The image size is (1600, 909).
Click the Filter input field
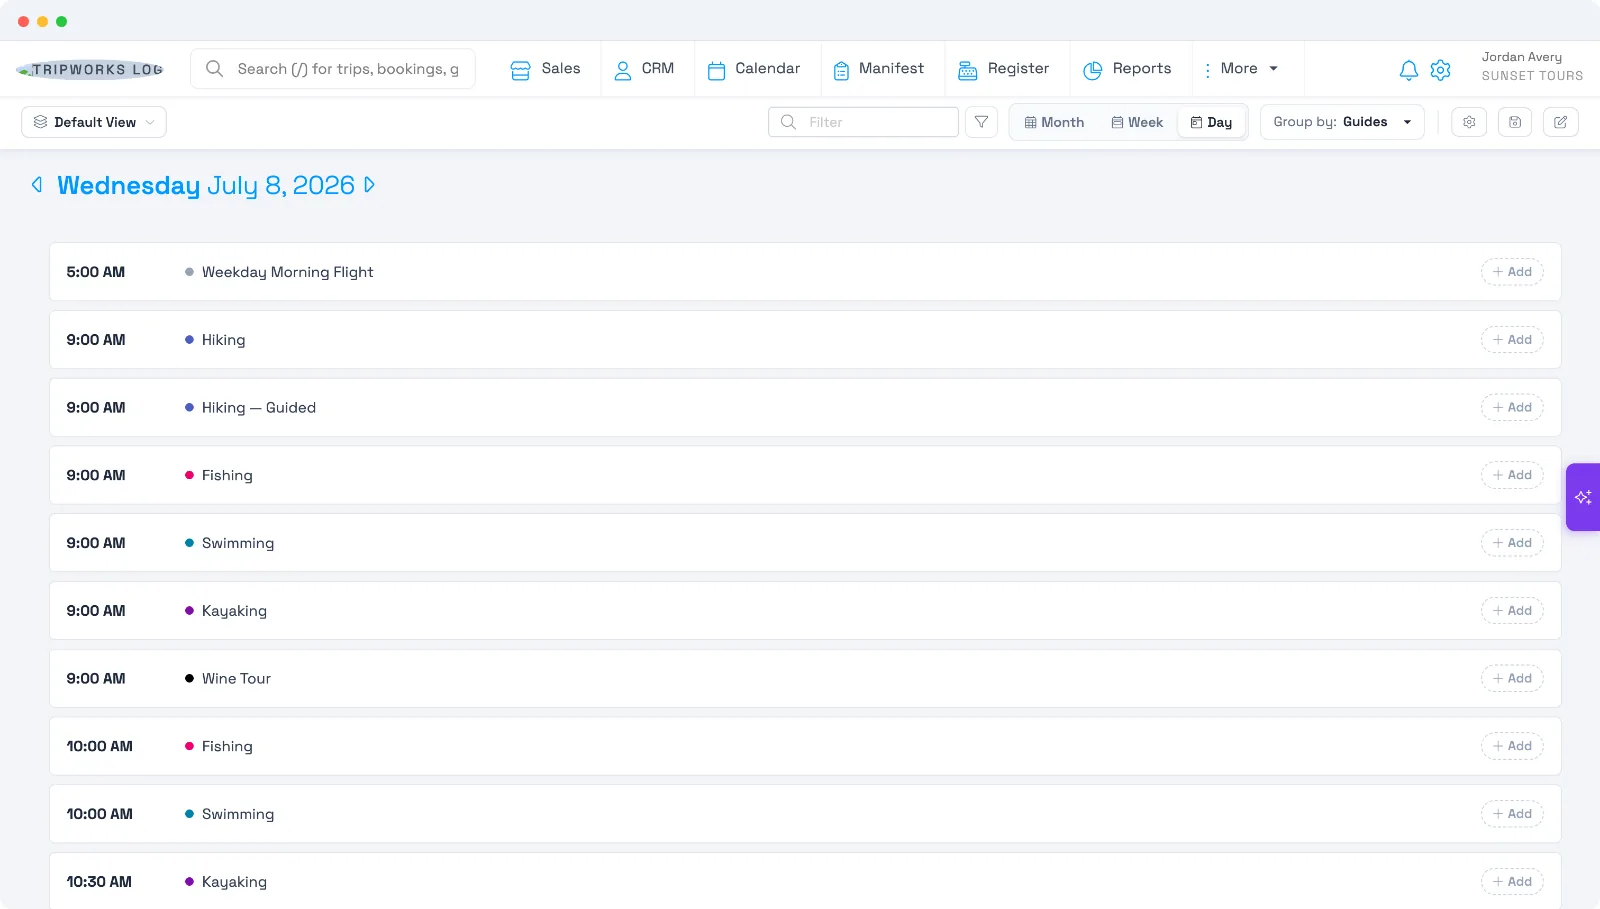coord(863,122)
